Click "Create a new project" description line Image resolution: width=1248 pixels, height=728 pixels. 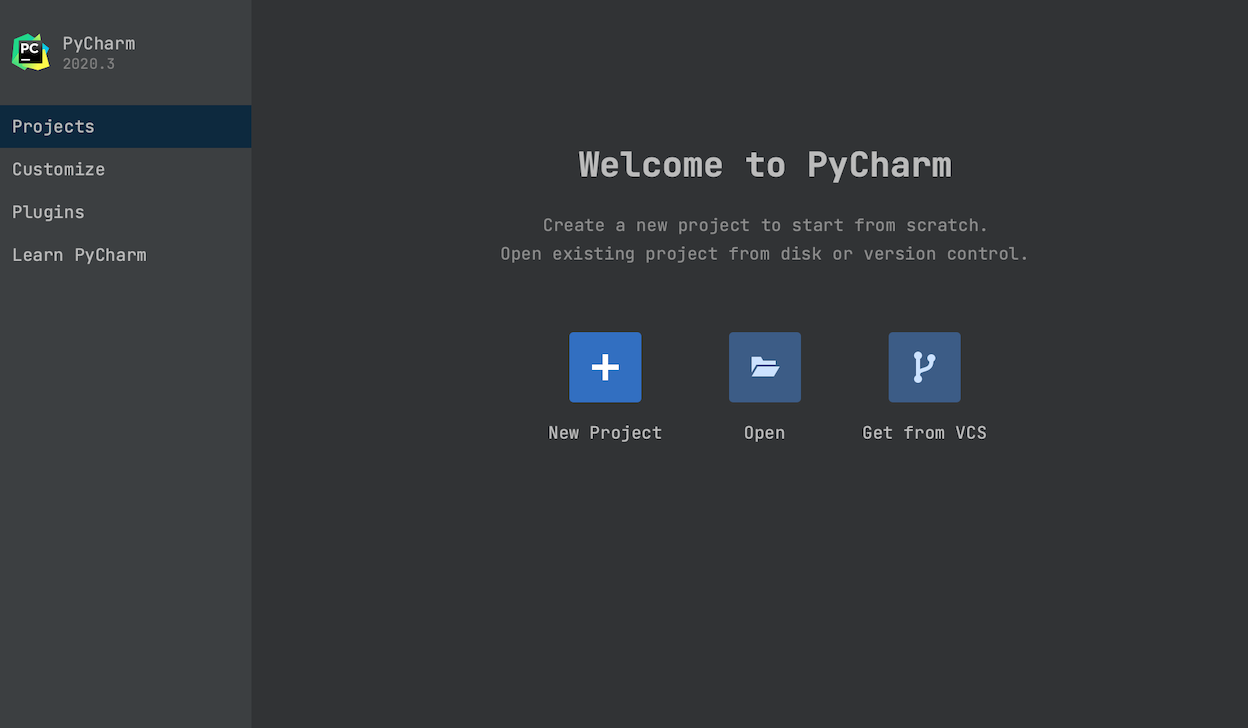tap(765, 225)
